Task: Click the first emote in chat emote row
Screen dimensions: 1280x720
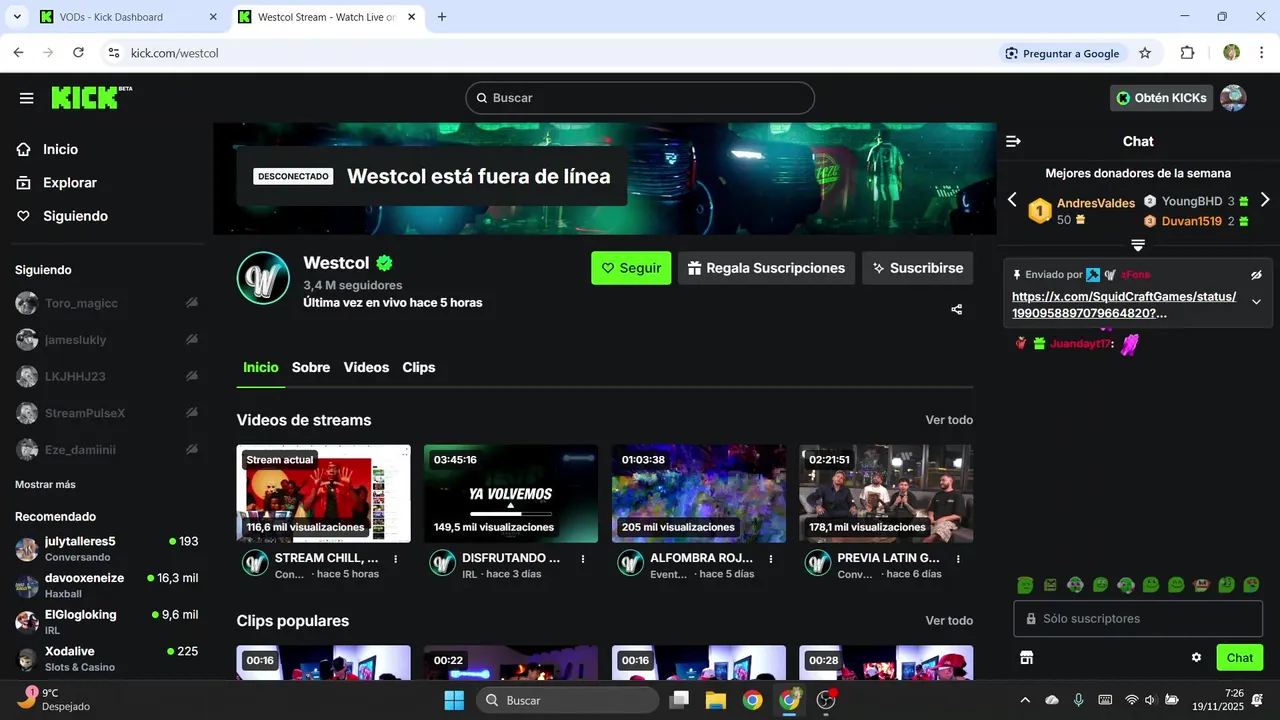Action: pos(1025,585)
